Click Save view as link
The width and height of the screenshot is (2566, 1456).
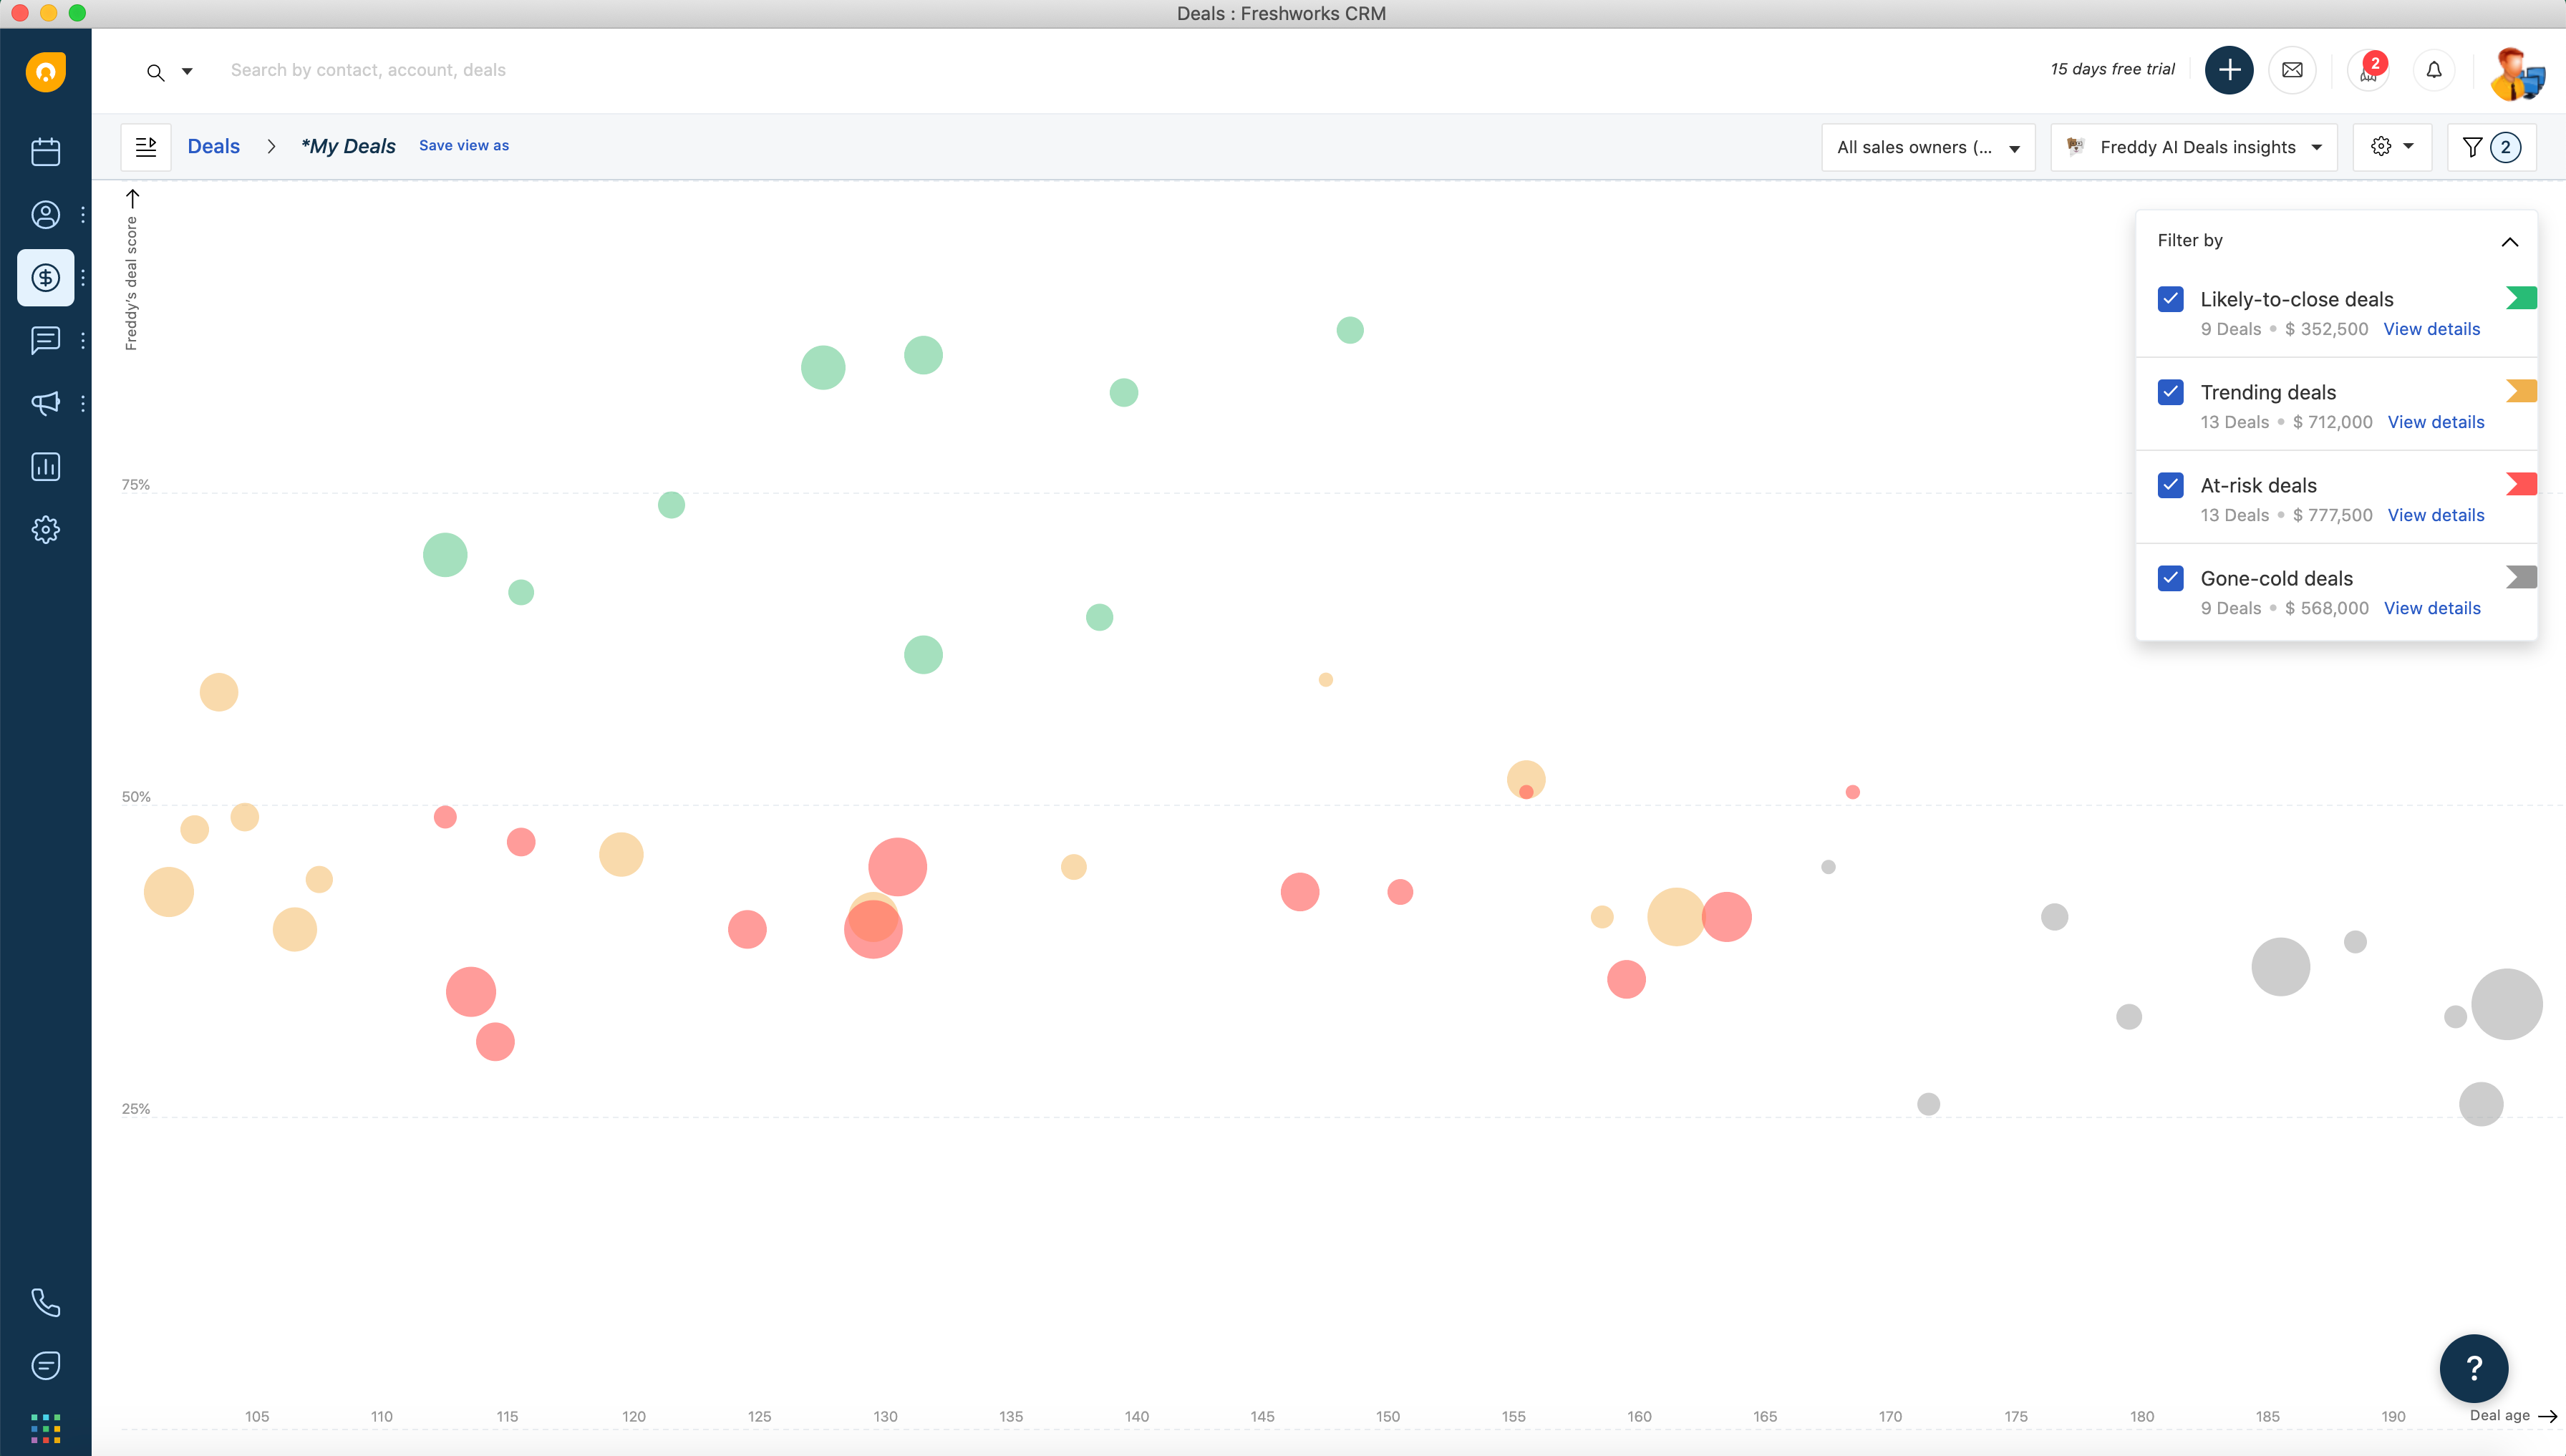coord(463,146)
